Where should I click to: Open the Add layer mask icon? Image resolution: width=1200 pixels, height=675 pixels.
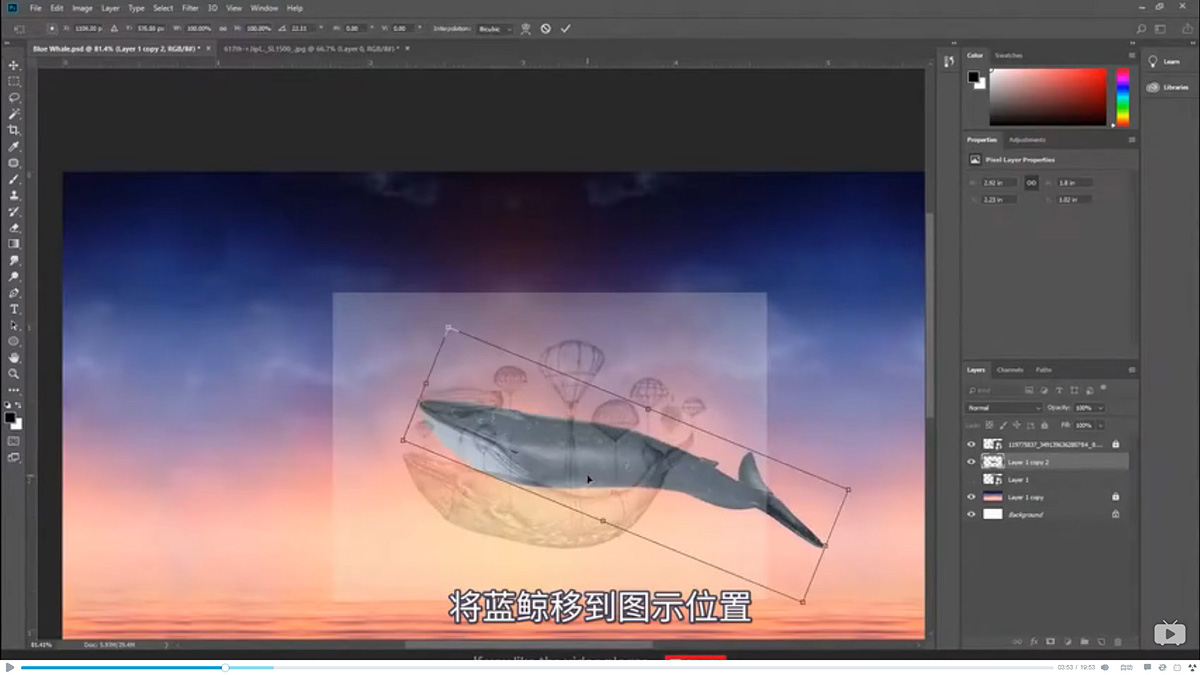(x=1050, y=641)
